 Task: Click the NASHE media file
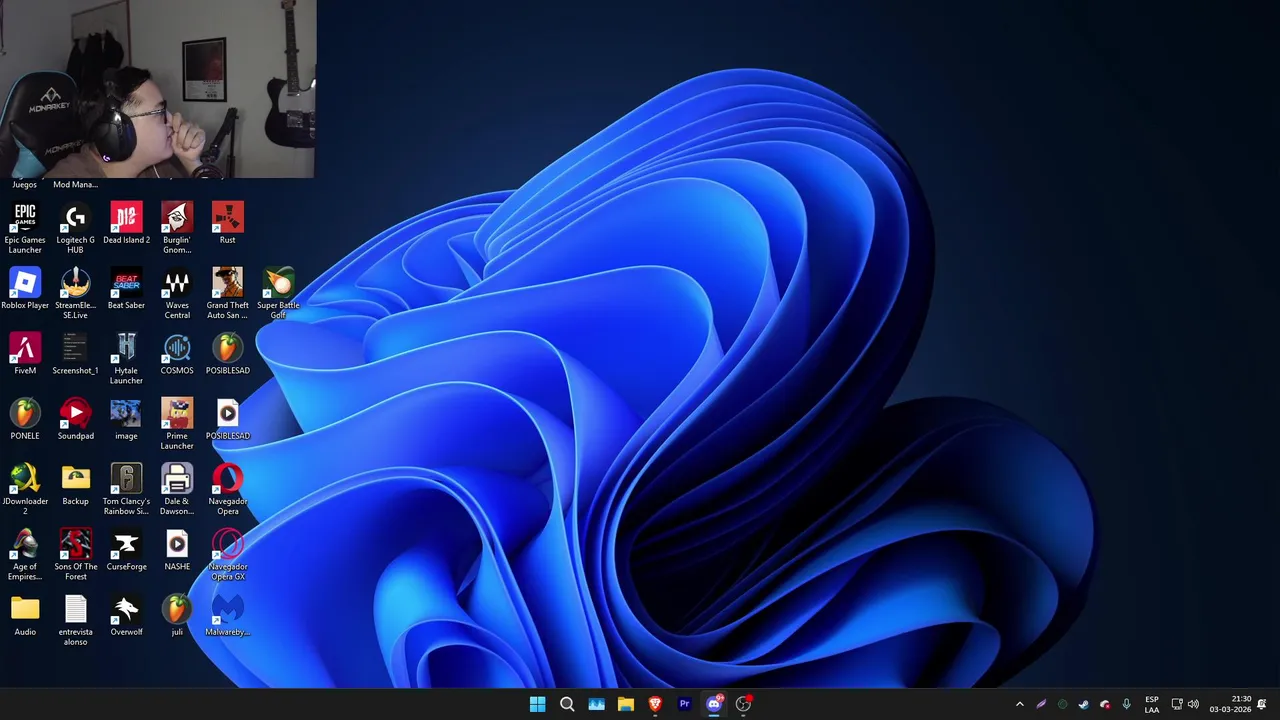coord(177,550)
